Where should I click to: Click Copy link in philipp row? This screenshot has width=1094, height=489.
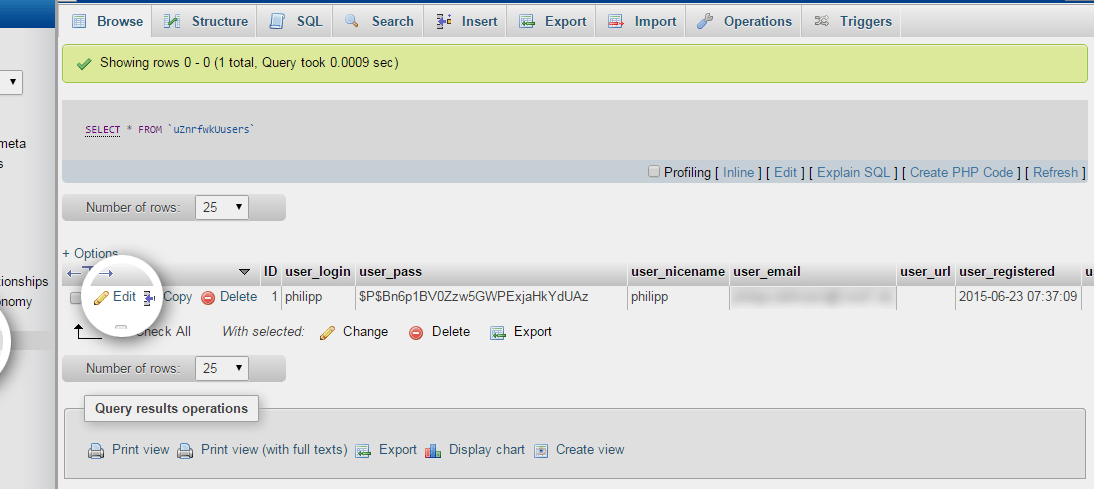point(177,297)
